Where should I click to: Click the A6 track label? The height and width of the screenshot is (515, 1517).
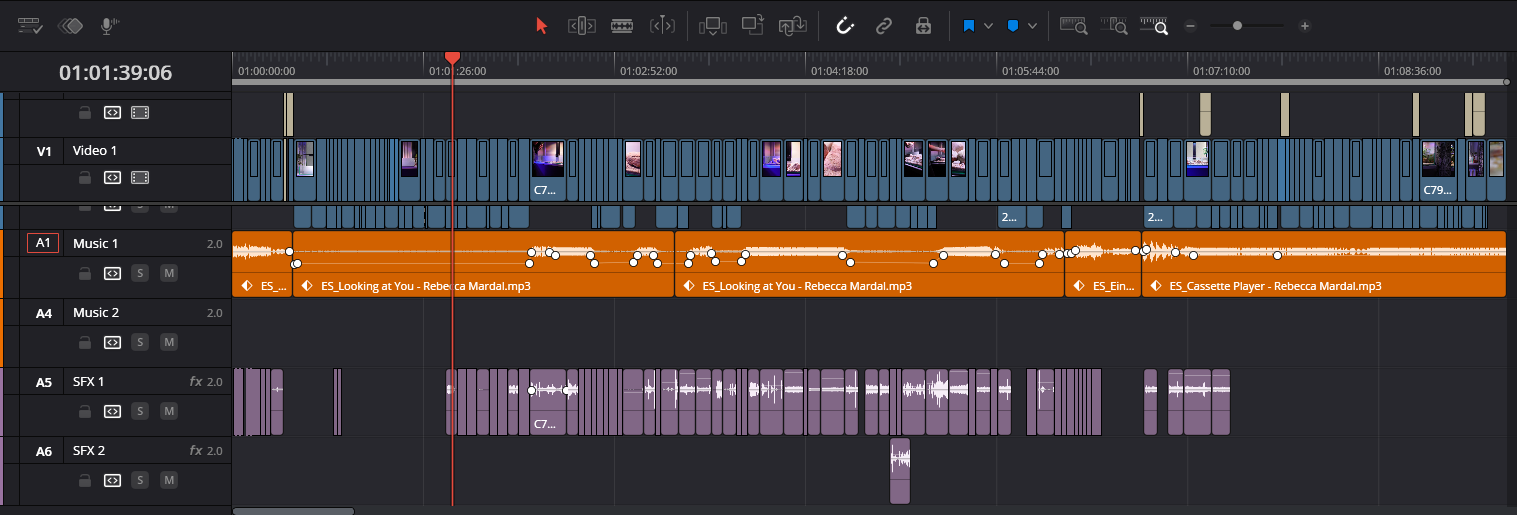click(44, 451)
